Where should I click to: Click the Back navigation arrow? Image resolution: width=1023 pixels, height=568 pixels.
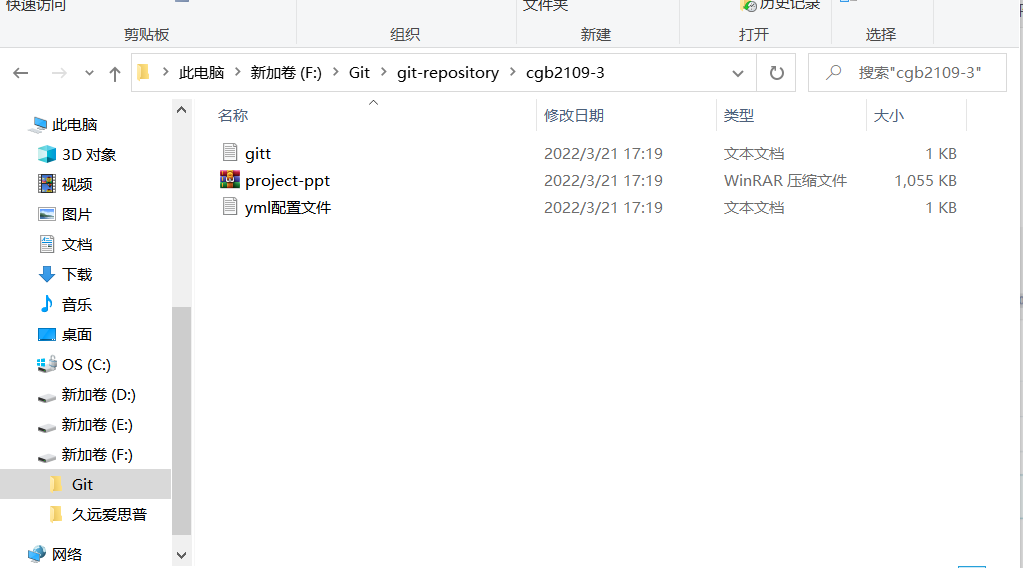[21, 73]
